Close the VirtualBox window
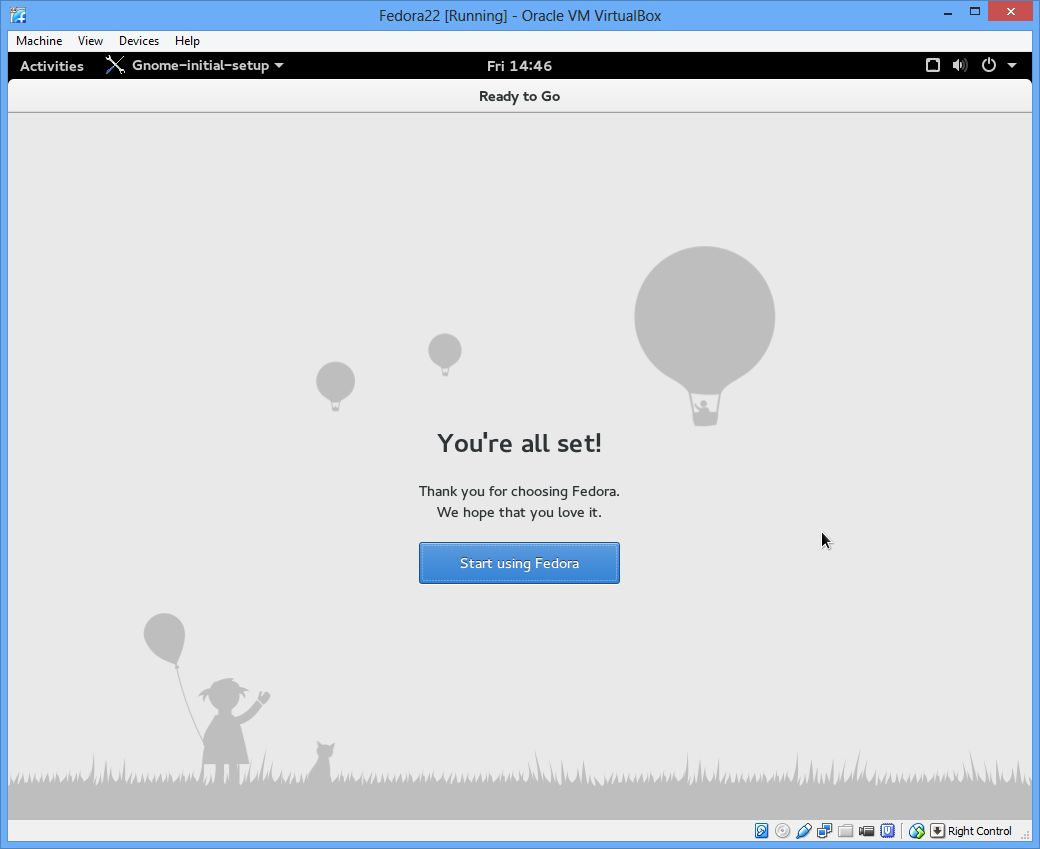 point(1011,11)
